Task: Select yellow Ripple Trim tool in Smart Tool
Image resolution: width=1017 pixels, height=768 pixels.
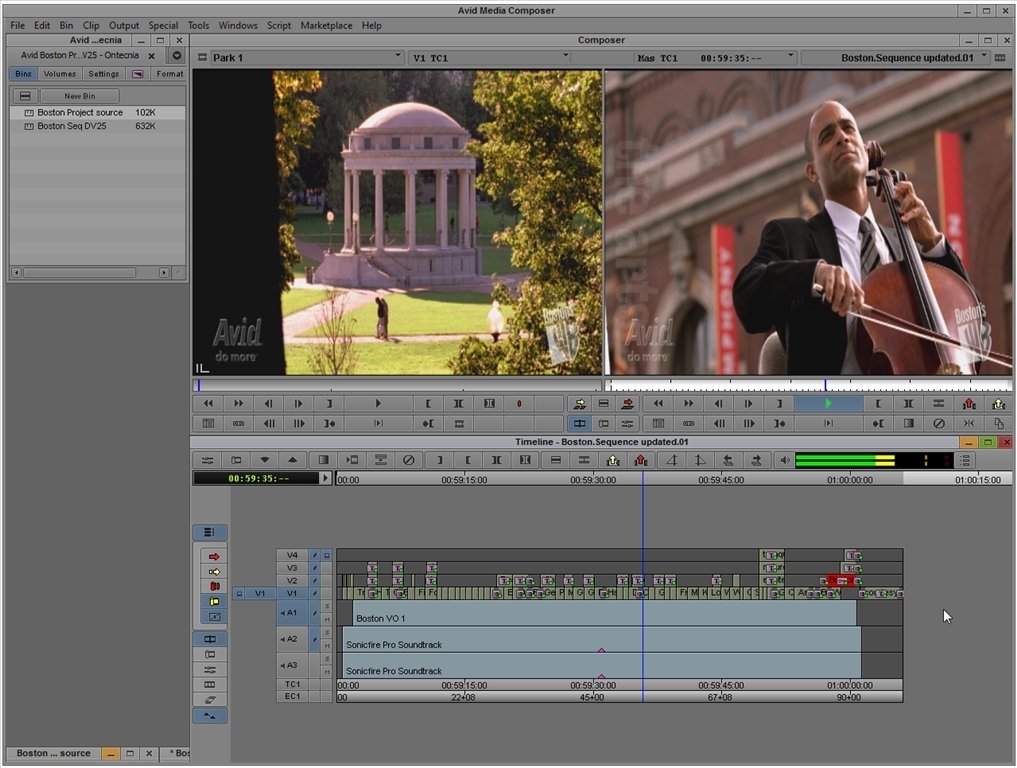Action: 215,601
